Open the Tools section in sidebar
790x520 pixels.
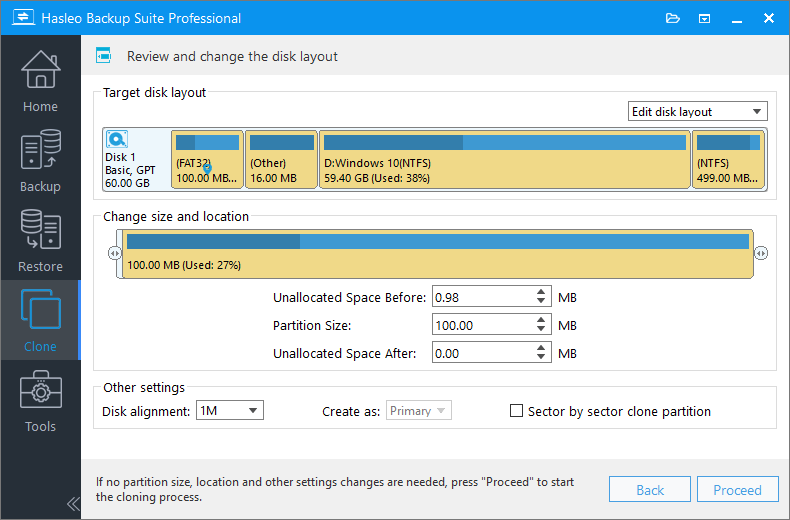(x=40, y=401)
